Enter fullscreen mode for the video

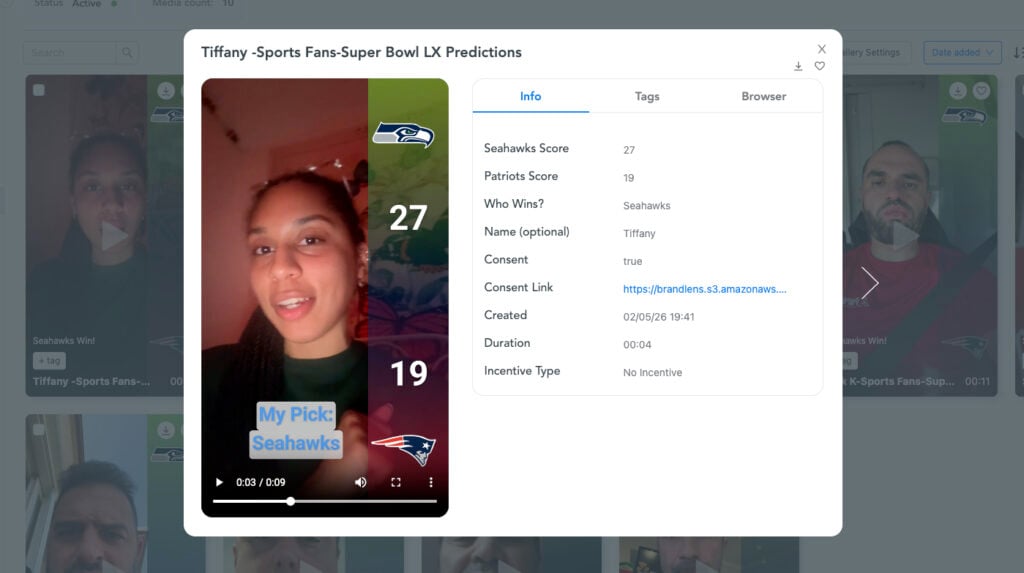[x=396, y=482]
